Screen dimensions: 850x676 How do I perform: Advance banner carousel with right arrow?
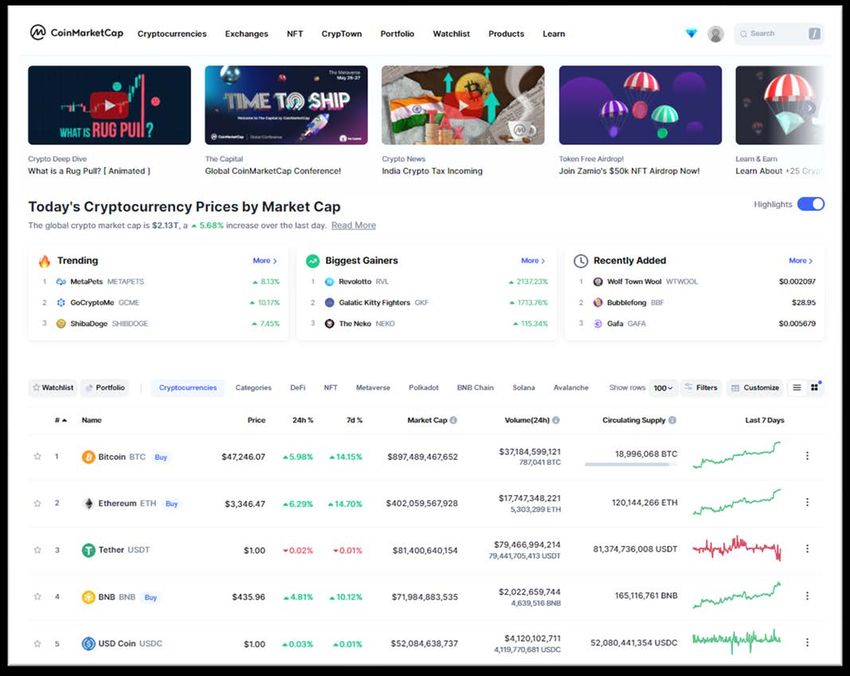coord(810,107)
